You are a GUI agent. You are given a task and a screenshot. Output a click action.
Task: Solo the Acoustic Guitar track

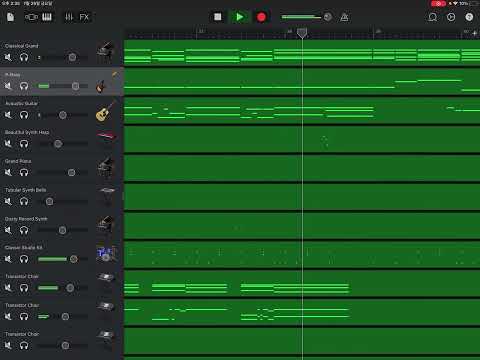24,115
